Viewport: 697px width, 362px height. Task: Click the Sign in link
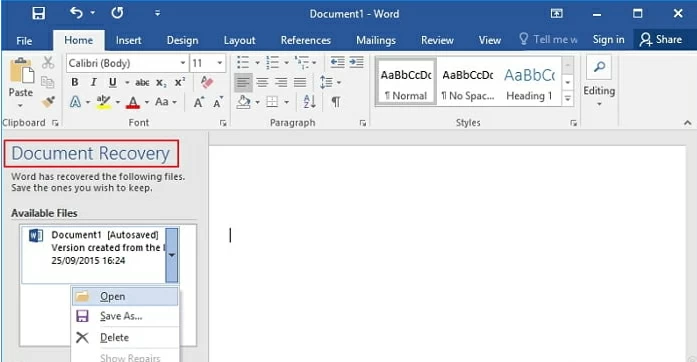609,40
